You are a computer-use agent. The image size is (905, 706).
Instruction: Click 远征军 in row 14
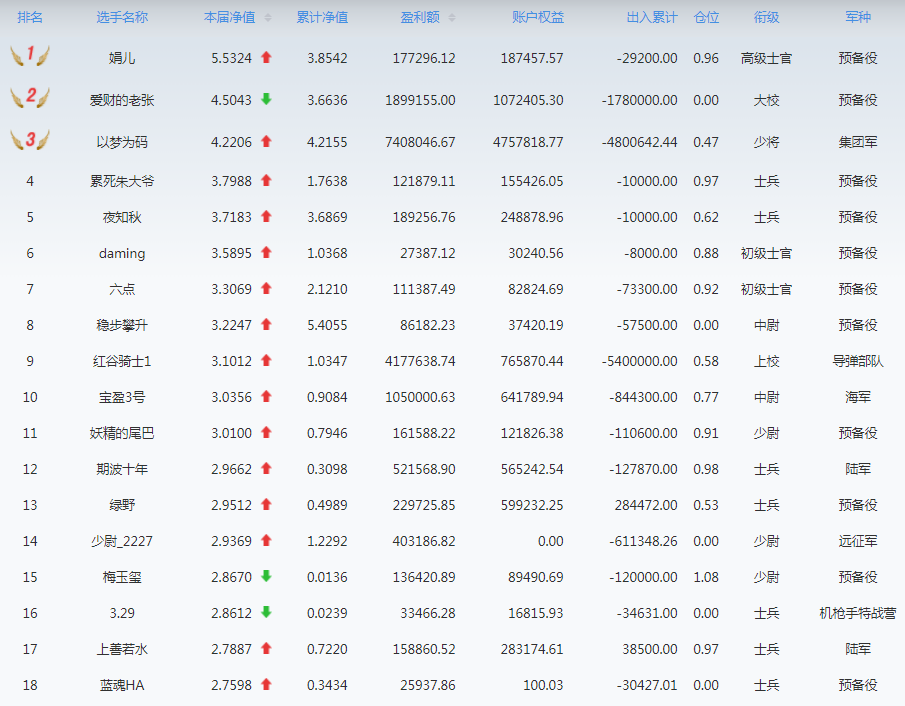[x=858, y=541]
